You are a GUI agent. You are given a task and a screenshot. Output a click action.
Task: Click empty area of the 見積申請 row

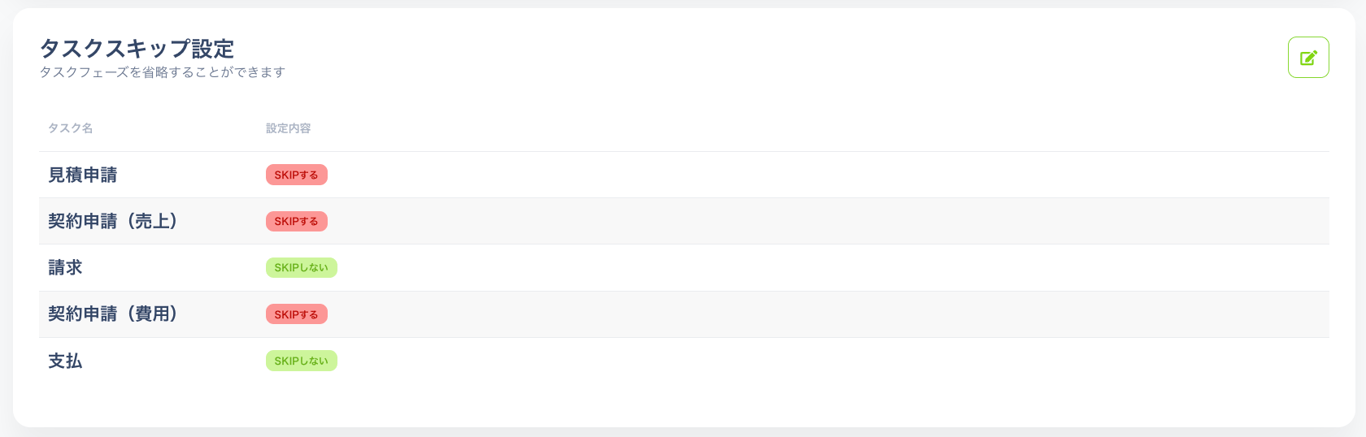[x=800, y=175]
